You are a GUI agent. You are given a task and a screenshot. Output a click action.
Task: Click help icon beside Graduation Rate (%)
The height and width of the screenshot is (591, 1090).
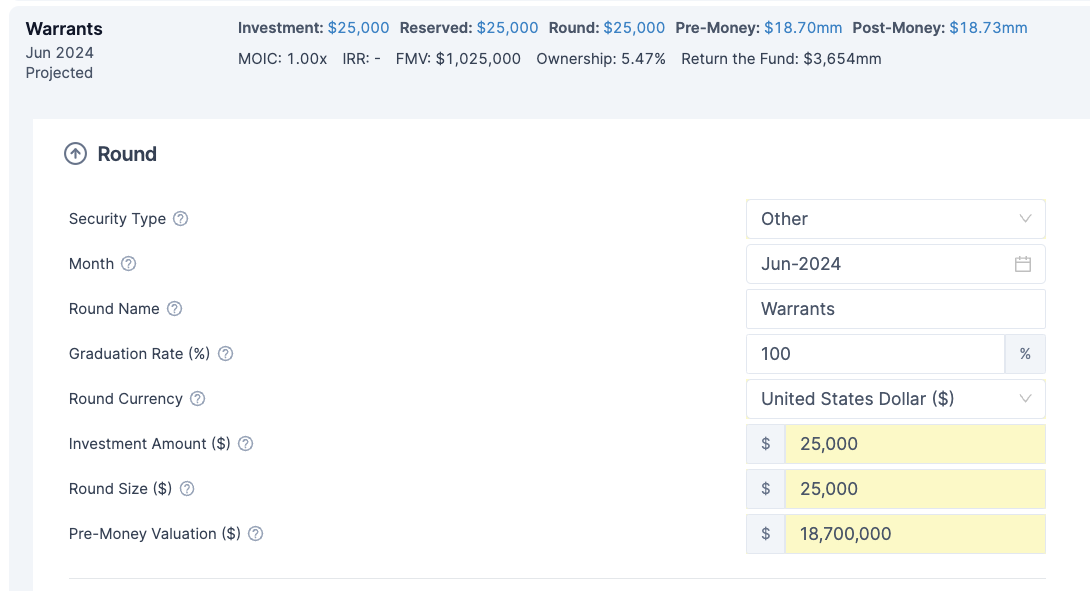click(x=225, y=354)
